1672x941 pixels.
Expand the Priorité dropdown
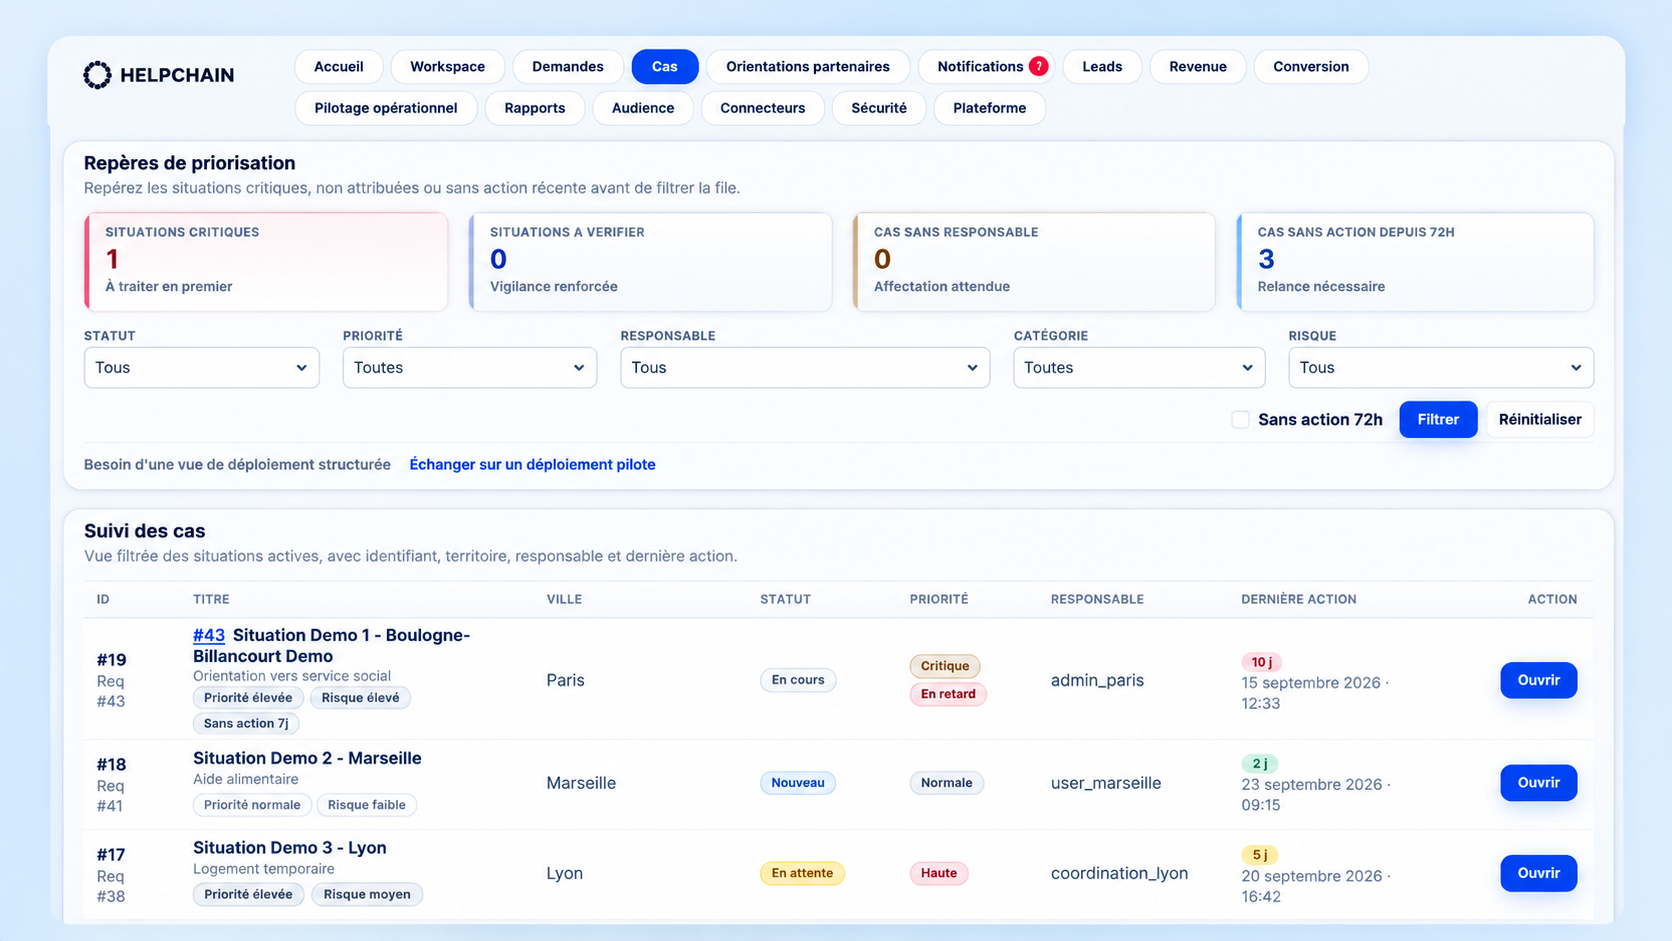470,368
